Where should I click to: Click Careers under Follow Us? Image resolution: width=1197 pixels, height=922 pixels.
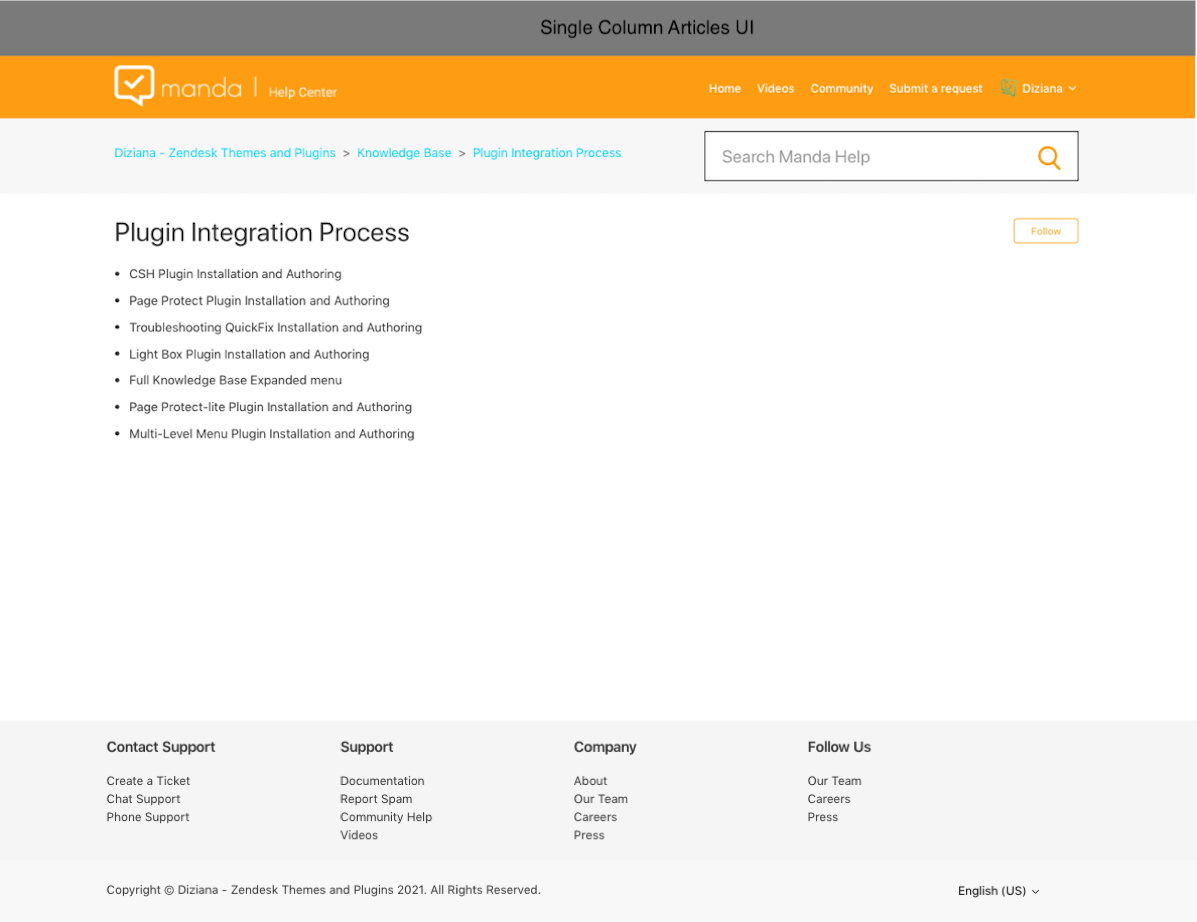click(x=828, y=799)
